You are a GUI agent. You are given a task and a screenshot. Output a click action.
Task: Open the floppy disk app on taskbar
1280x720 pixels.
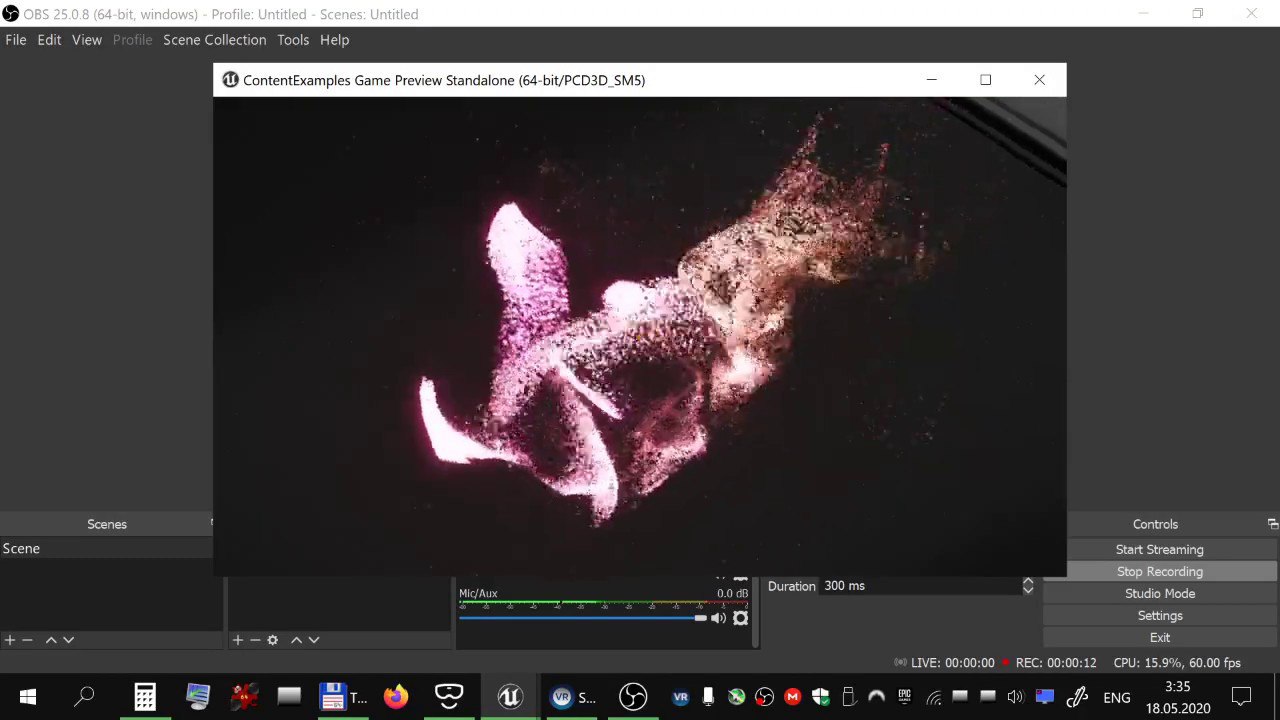tap(343, 697)
